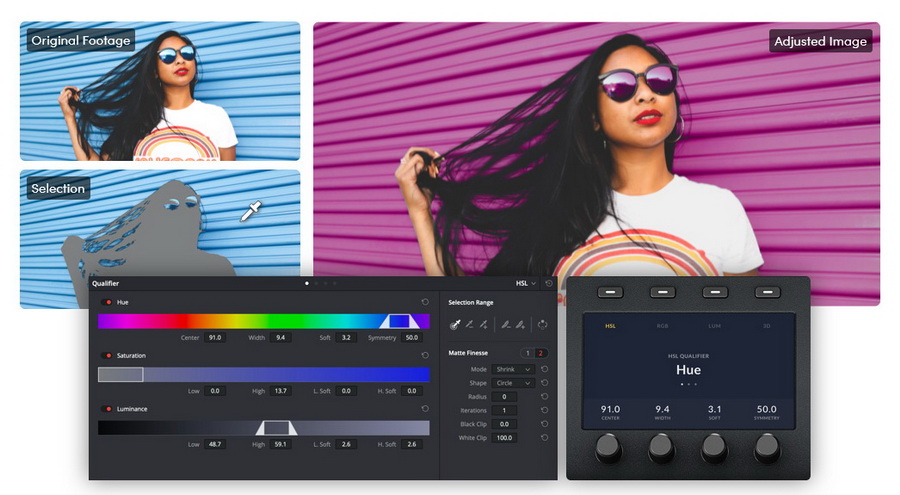This screenshot has width=900, height=495.
Task: Toggle the Saturation qualifier switch
Action: point(107,355)
